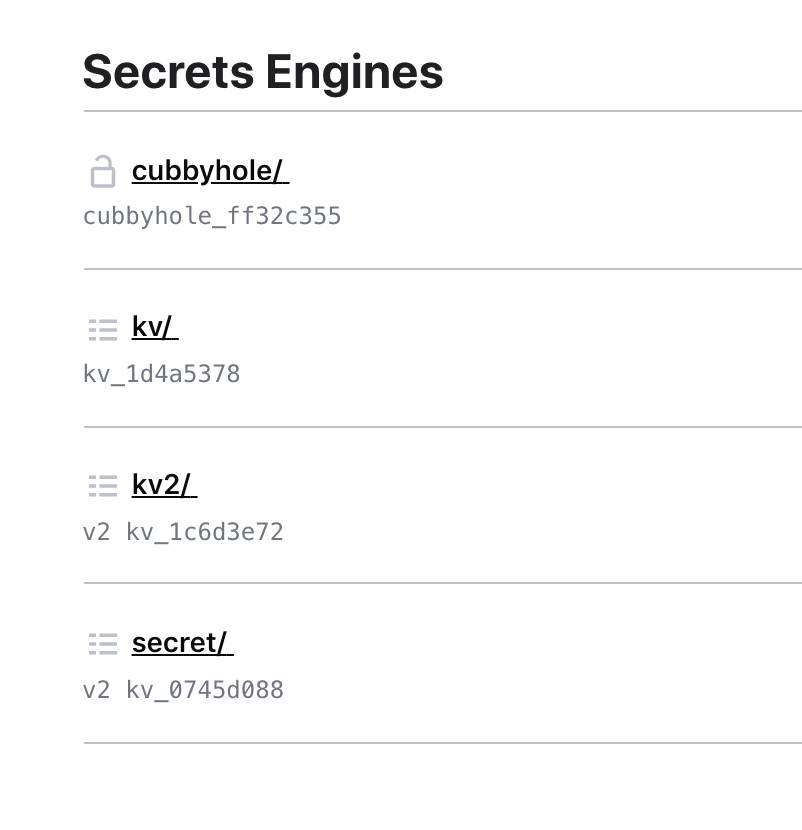This screenshot has height=830, width=802.
Task: Open the cubbyhole/ secrets engine
Action: pyautogui.click(x=210, y=172)
